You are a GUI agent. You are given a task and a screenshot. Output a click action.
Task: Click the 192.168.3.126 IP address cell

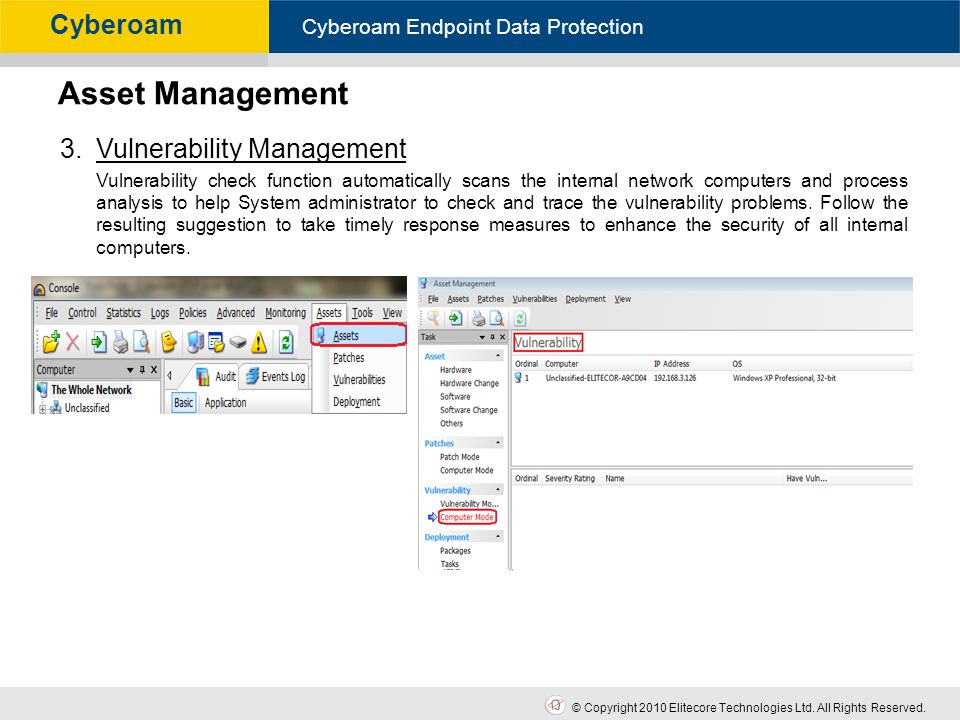(675, 378)
